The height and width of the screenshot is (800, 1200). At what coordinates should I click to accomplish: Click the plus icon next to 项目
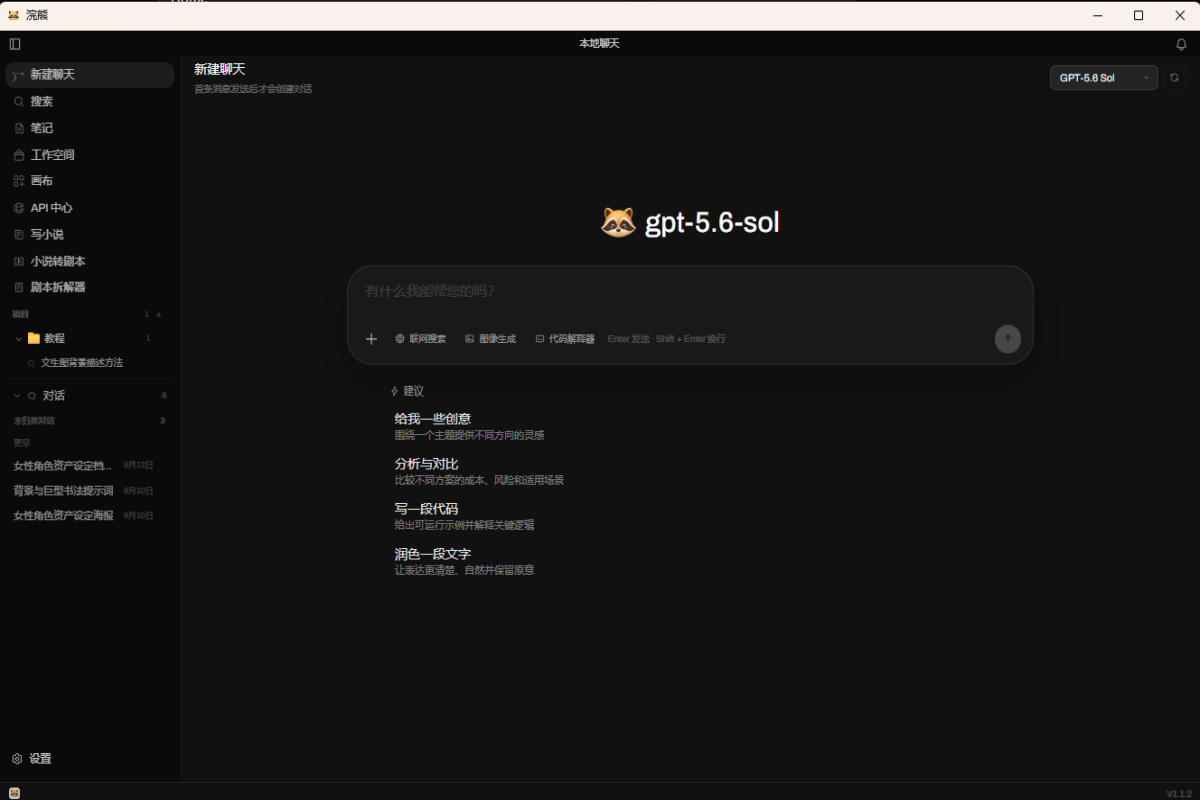[x=159, y=314]
